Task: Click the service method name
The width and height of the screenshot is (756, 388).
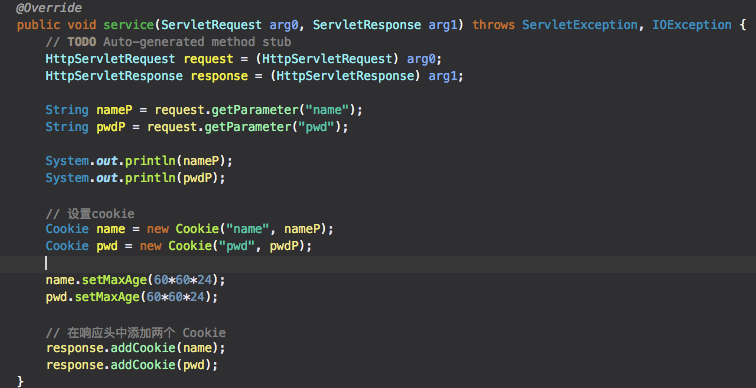Action: pyautogui.click(x=128, y=25)
